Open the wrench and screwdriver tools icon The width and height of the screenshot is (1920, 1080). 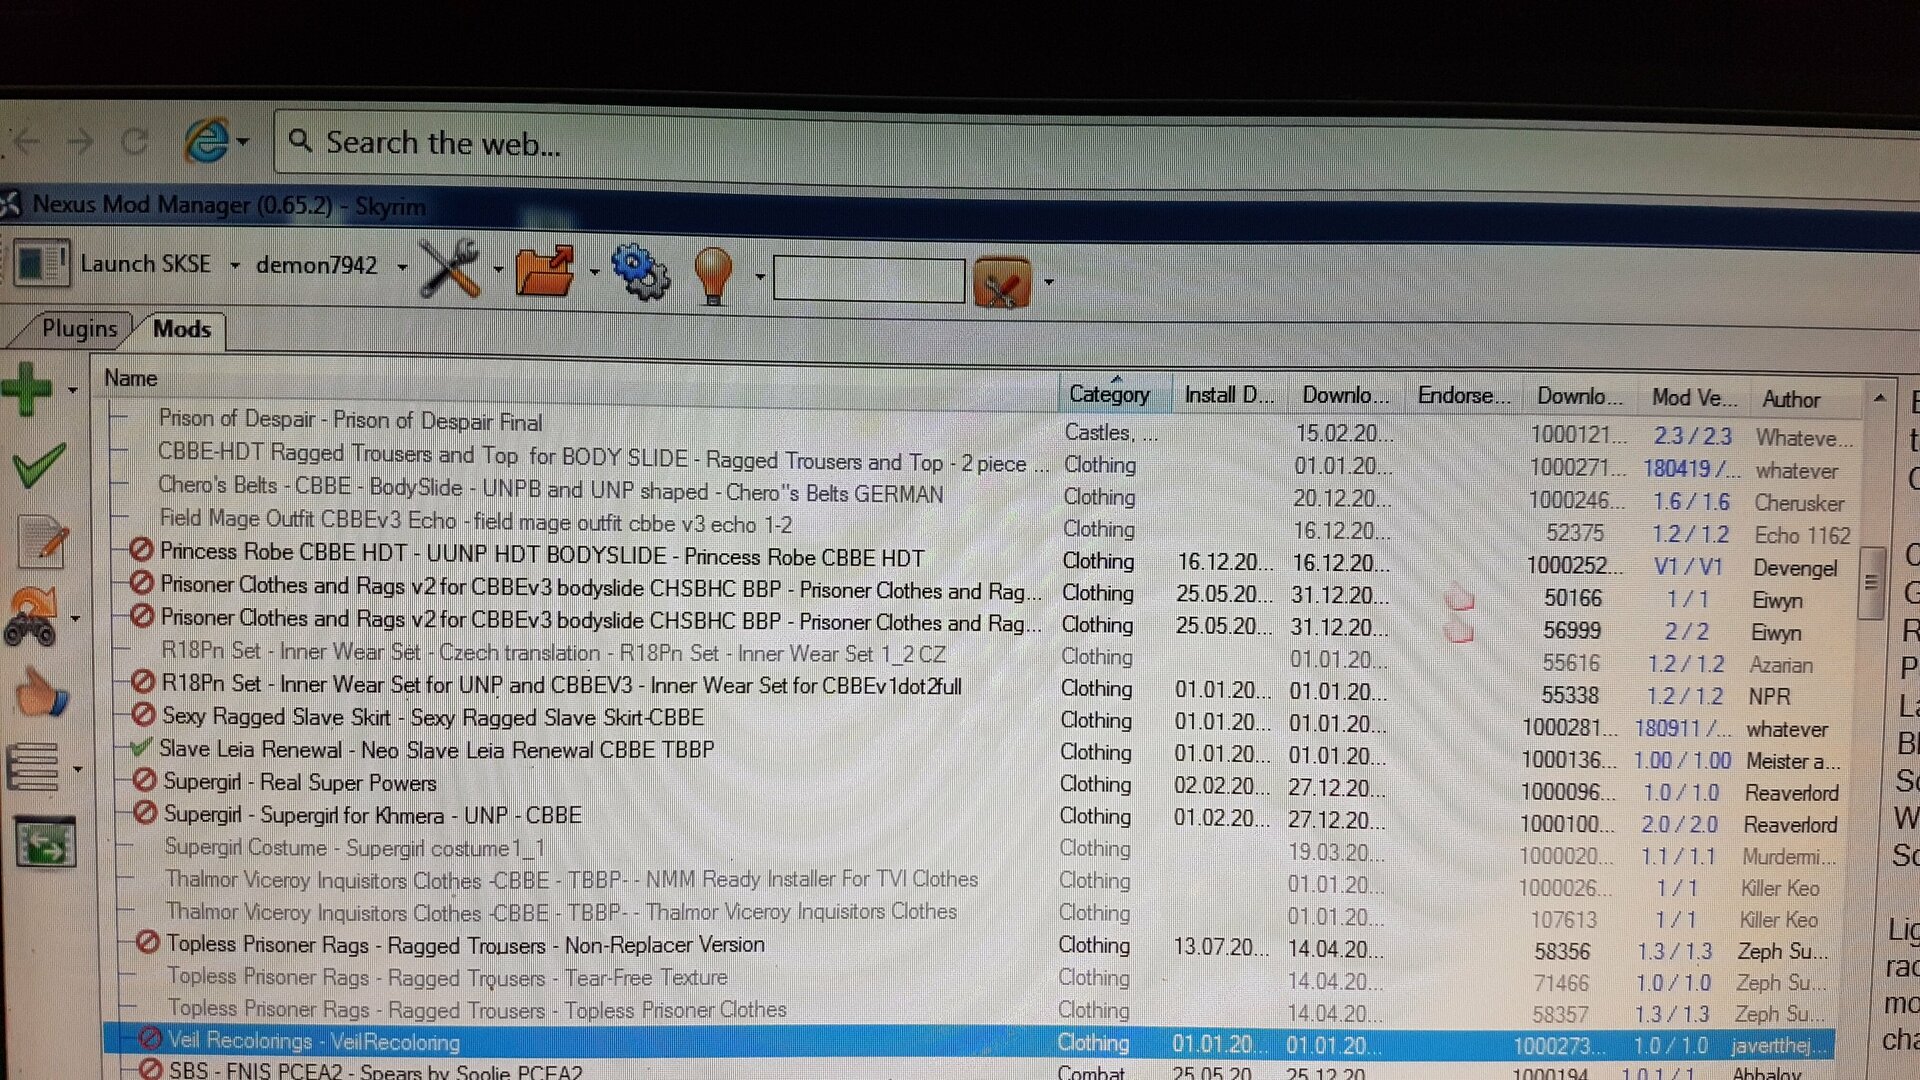pyautogui.click(x=450, y=268)
